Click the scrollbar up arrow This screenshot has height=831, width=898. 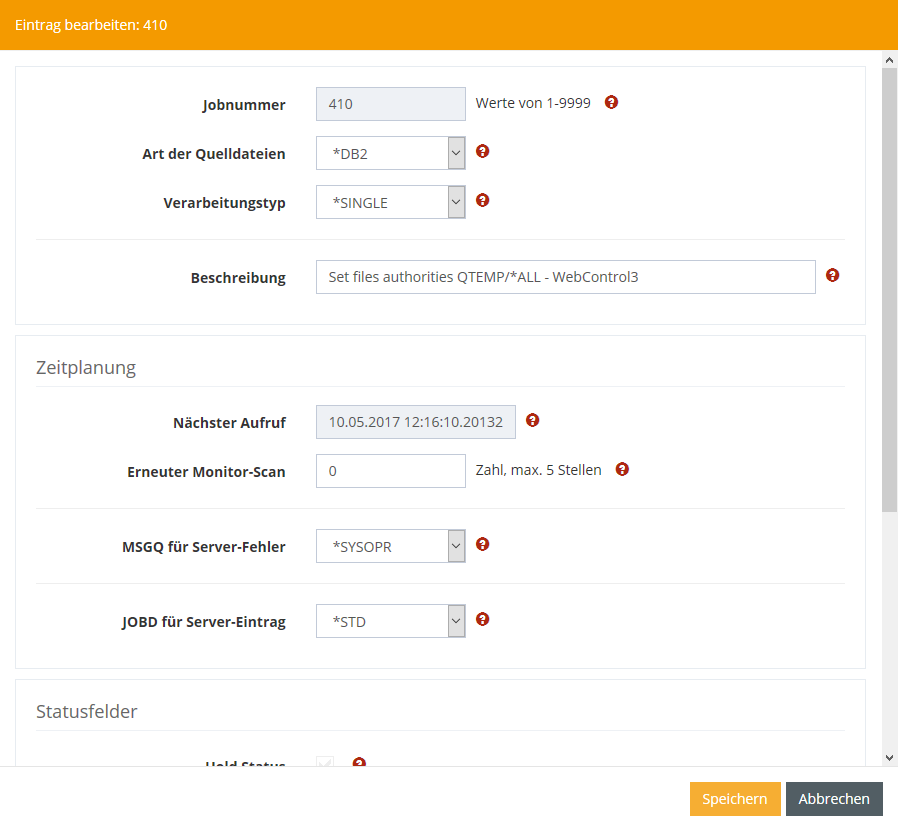click(889, 61)
